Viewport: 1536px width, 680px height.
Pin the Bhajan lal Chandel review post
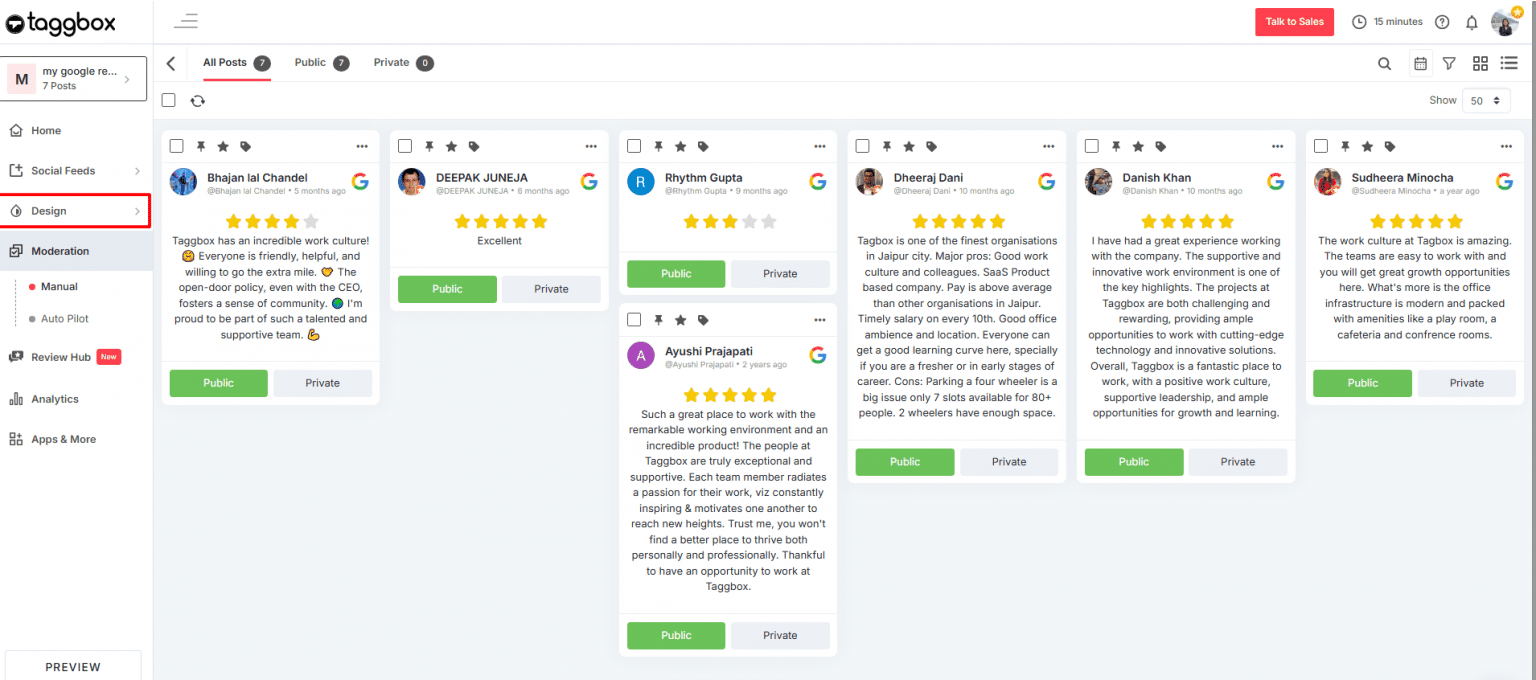pos(201,146)
